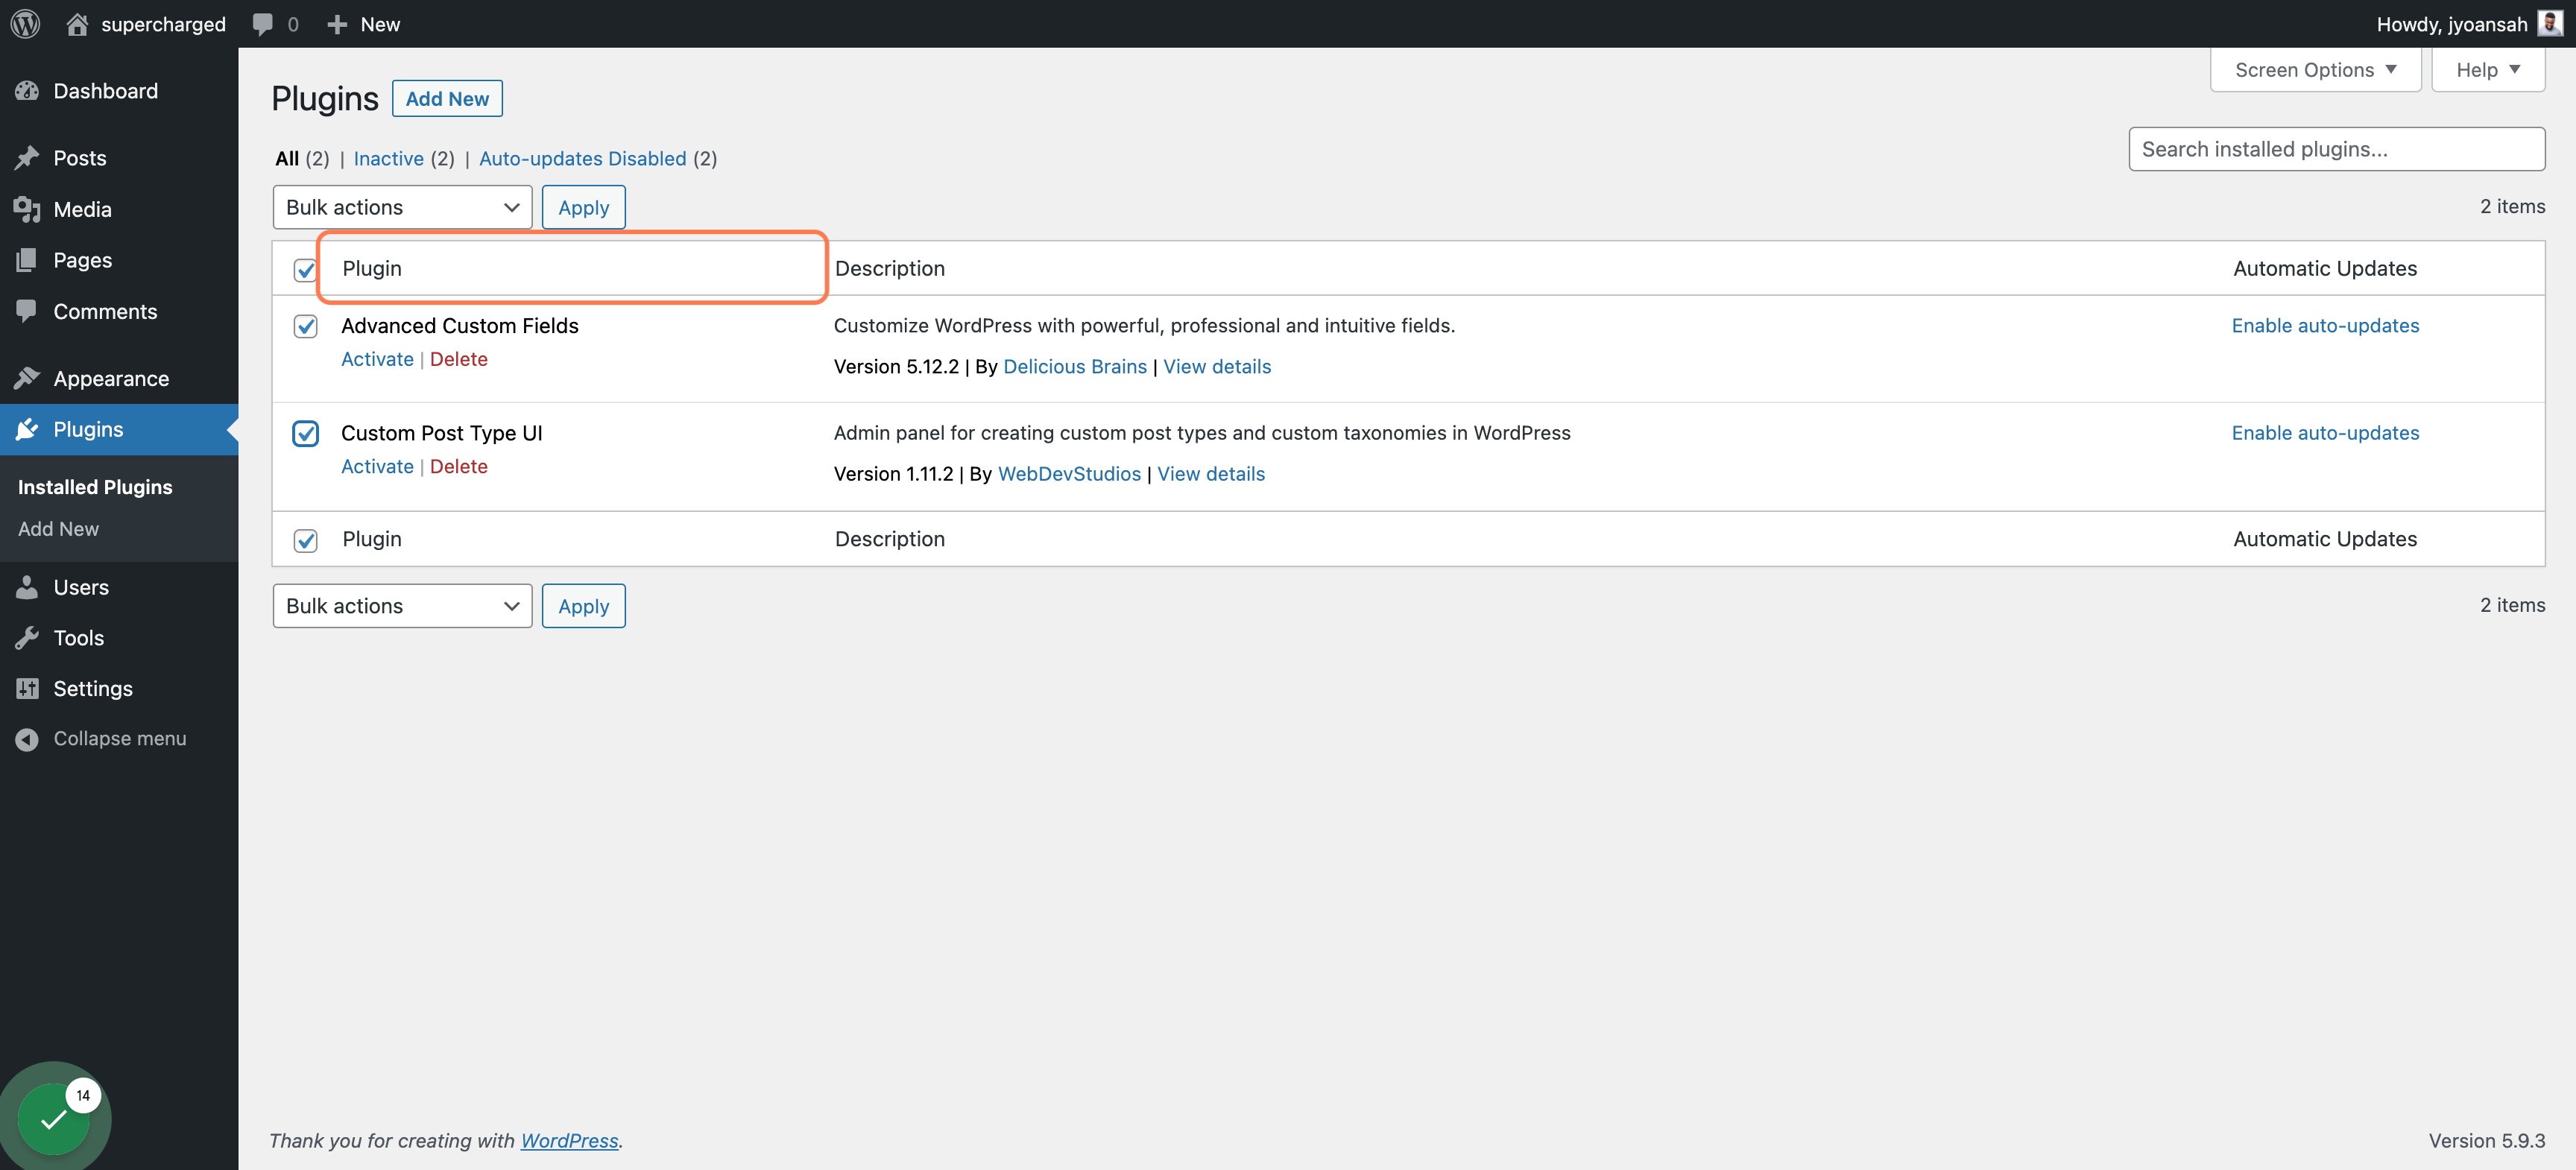Uncheck the Advanced Custom Fields checkbox
The image size is (2576, 1170).
coord(305,326)
